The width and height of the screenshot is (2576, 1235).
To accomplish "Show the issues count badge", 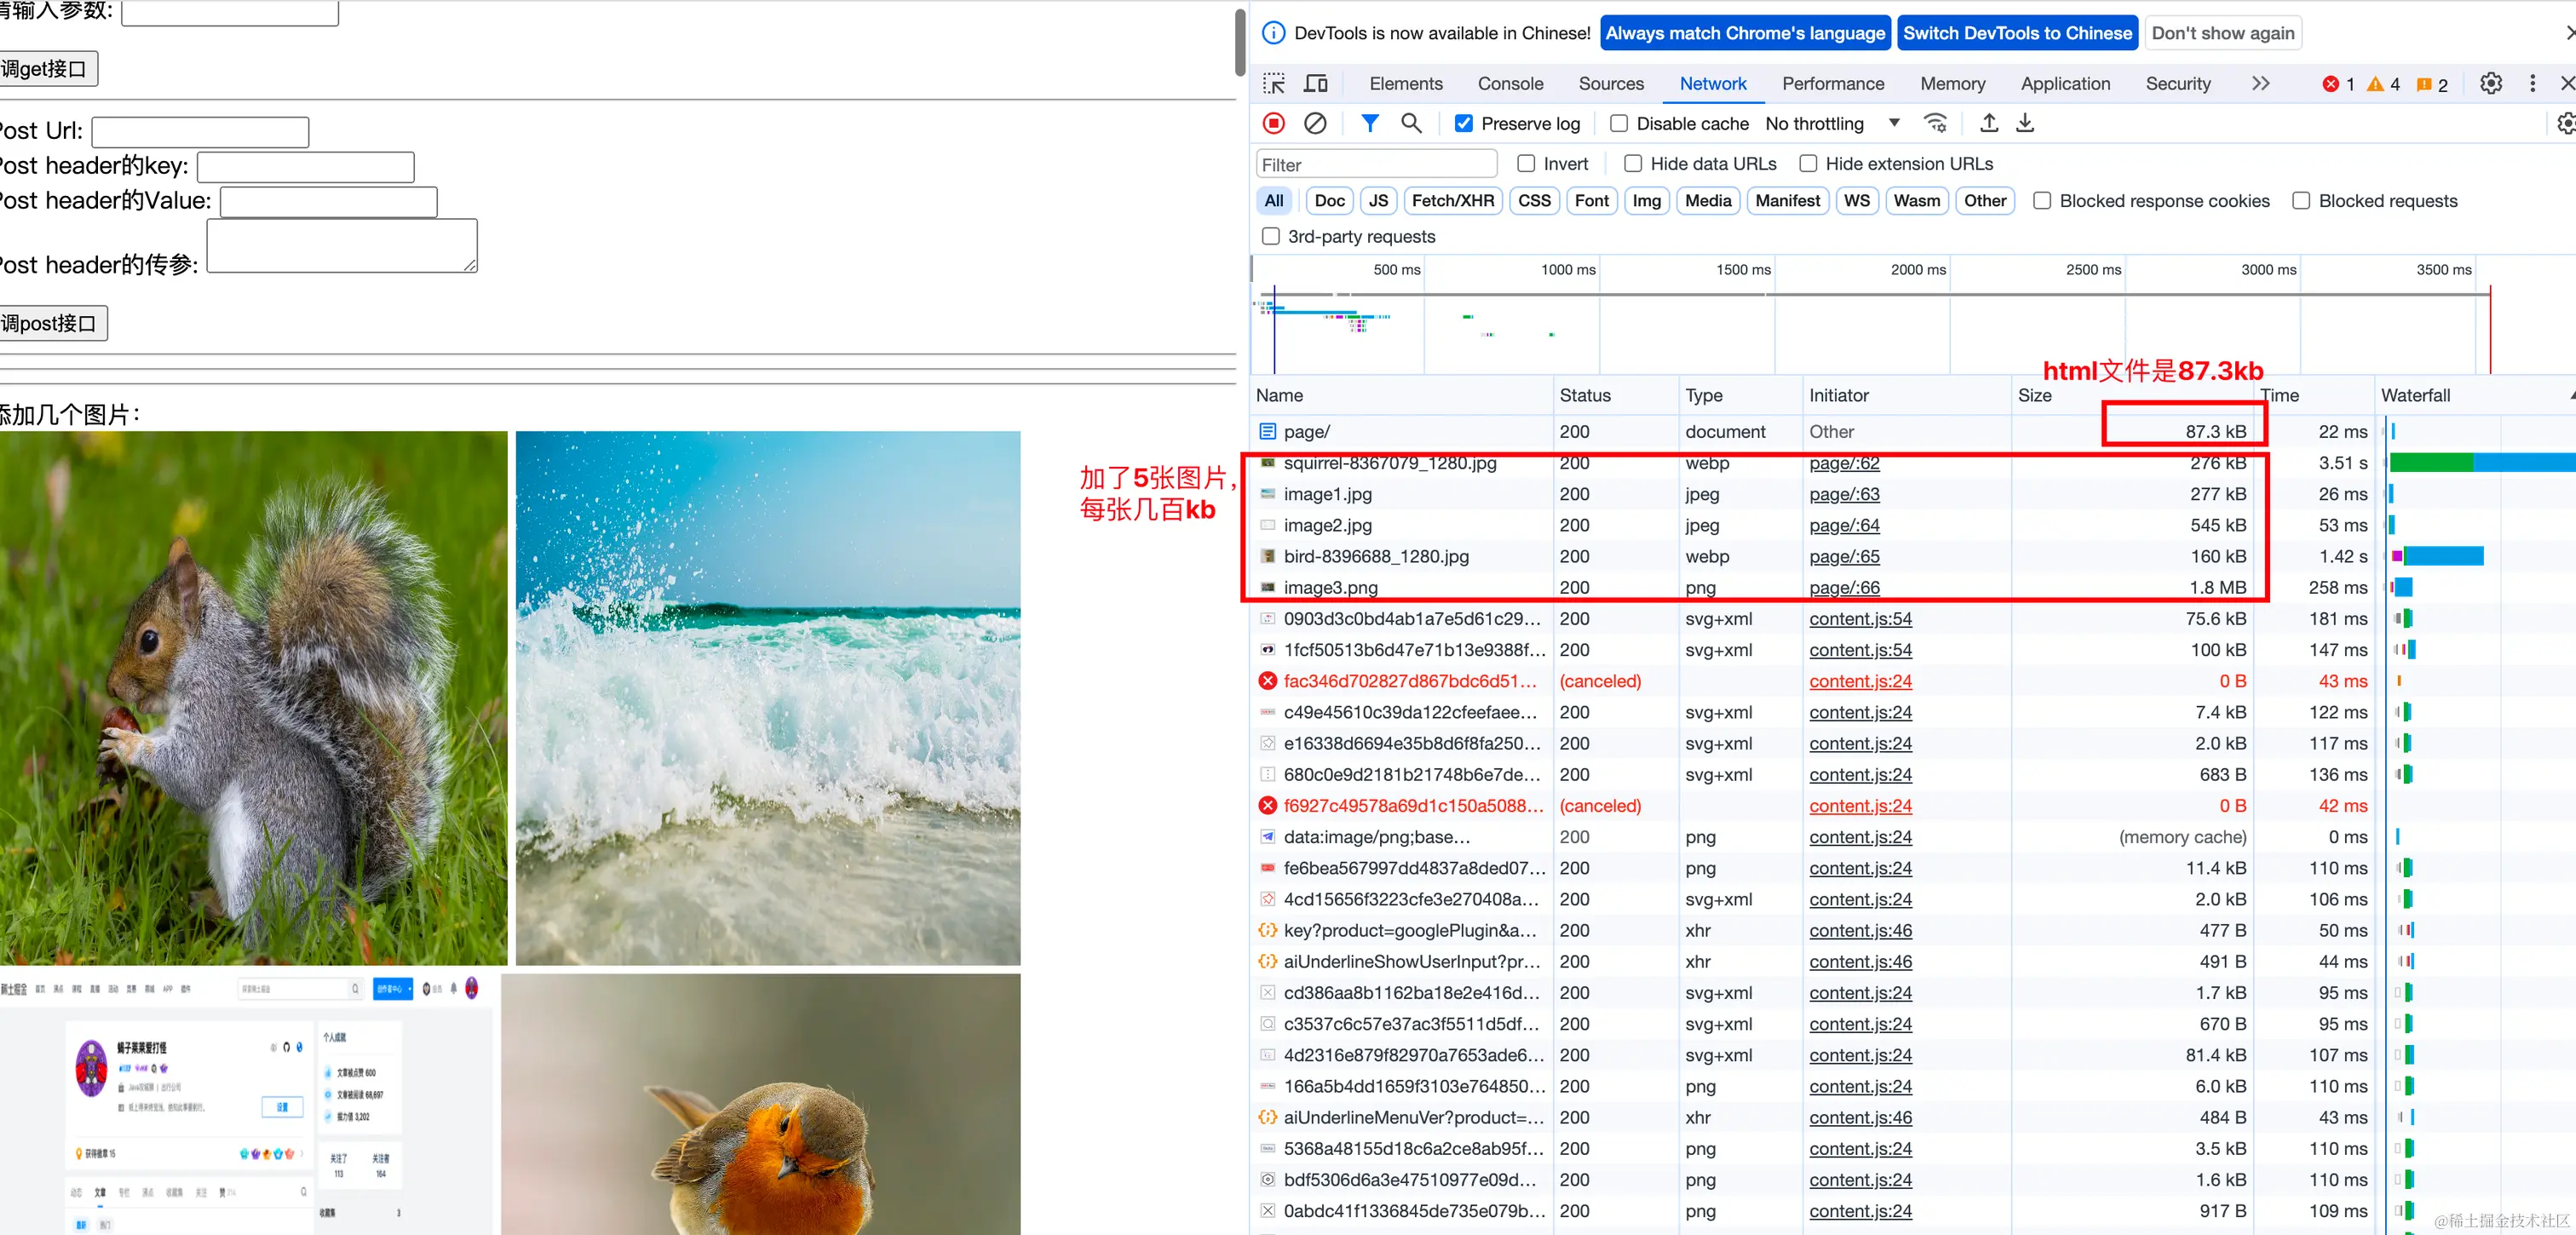I will [2432, 84].
